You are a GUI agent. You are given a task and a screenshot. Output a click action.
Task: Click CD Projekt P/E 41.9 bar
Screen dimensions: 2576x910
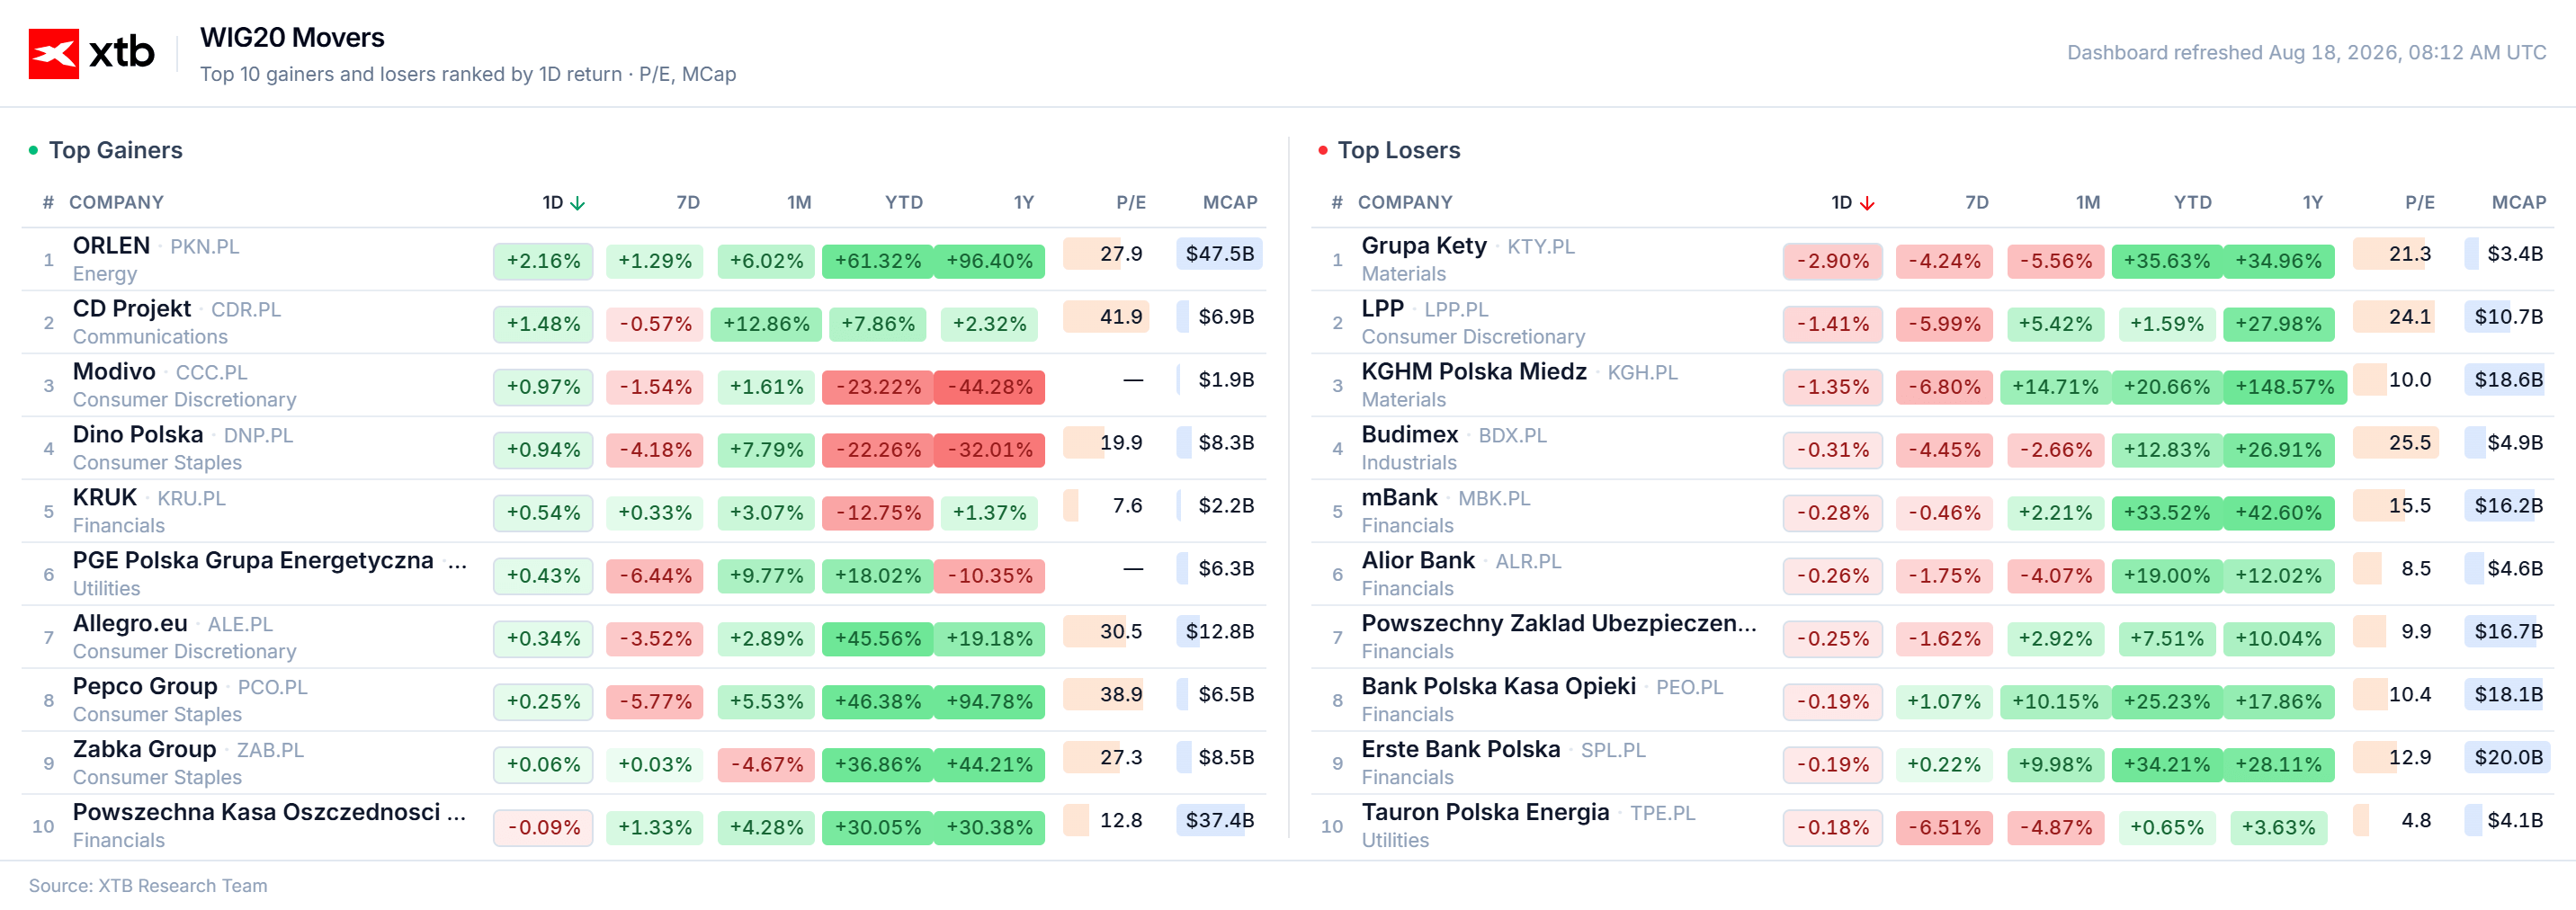(1106, 317)
